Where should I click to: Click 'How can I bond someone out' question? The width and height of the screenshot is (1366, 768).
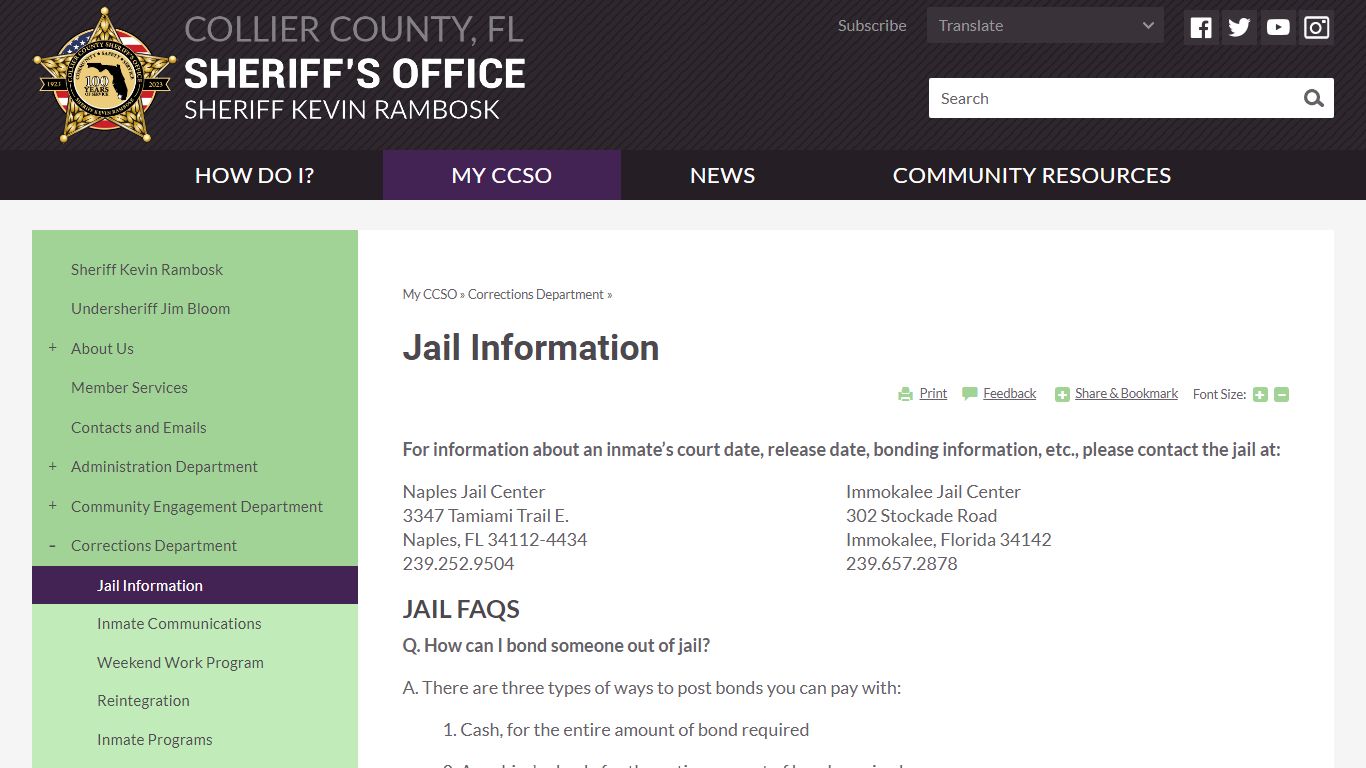[x=556, y=645]
